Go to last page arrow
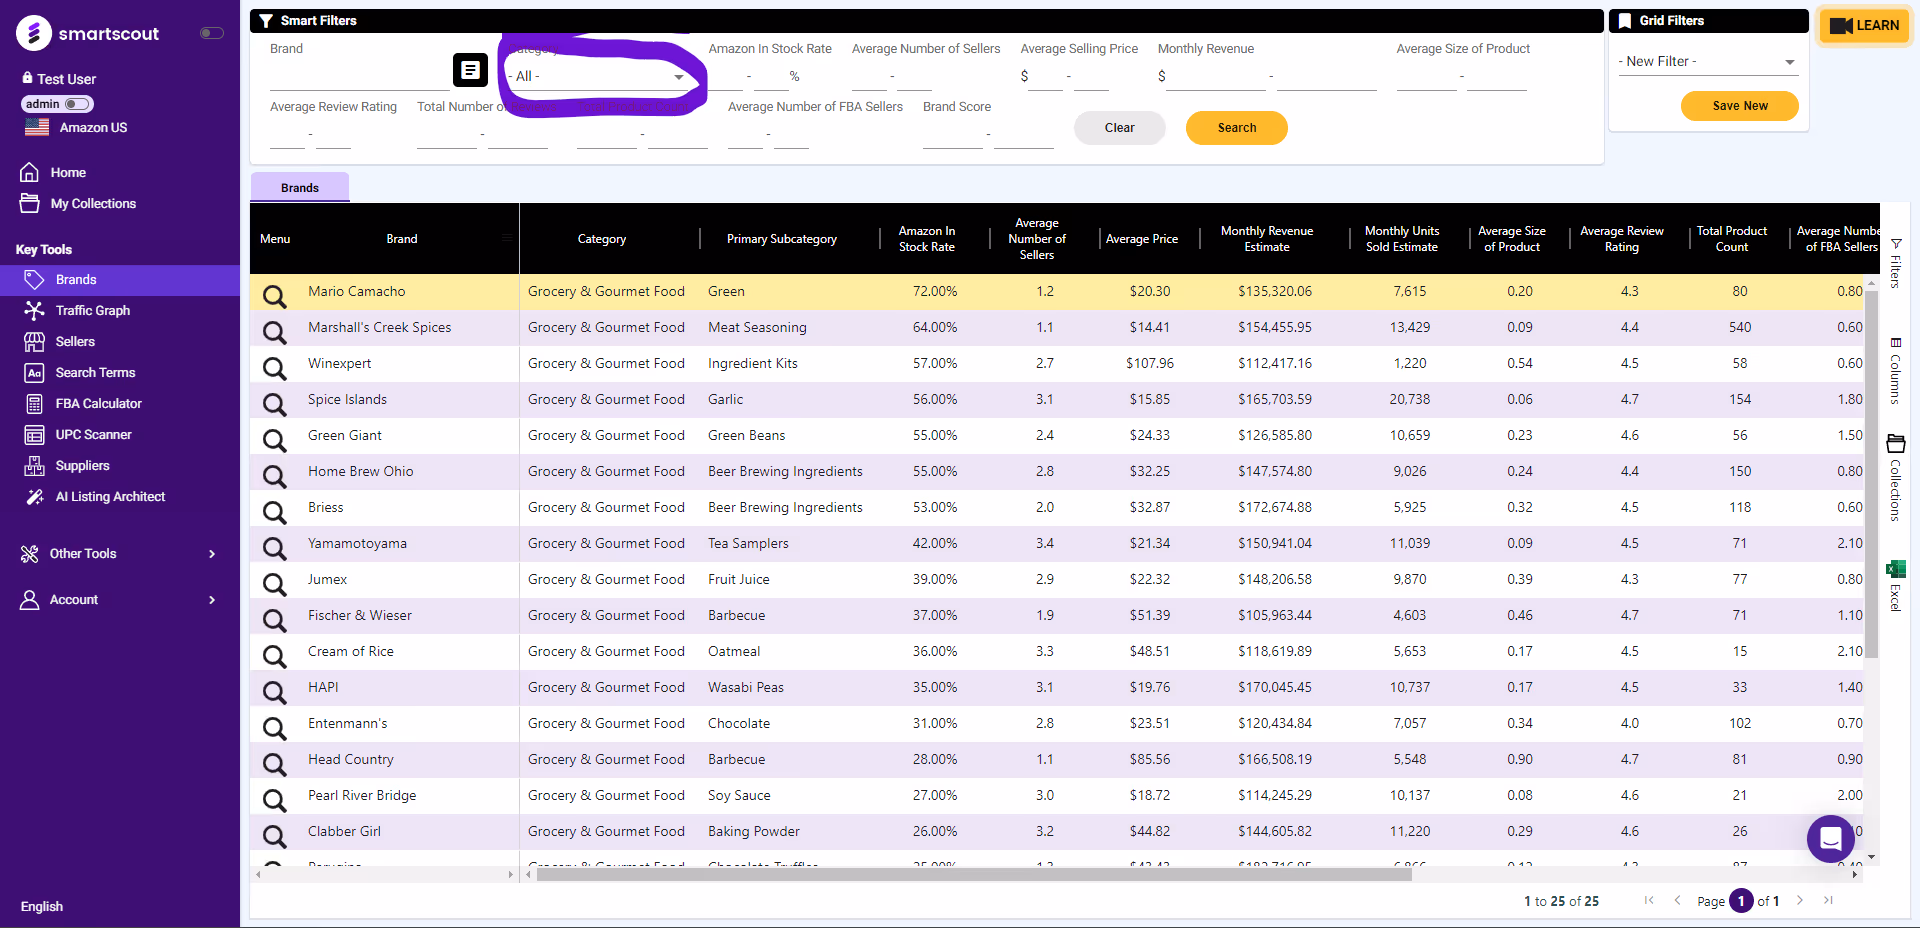This screenshot has height=928, width=1920. [x=1828, y=900]
